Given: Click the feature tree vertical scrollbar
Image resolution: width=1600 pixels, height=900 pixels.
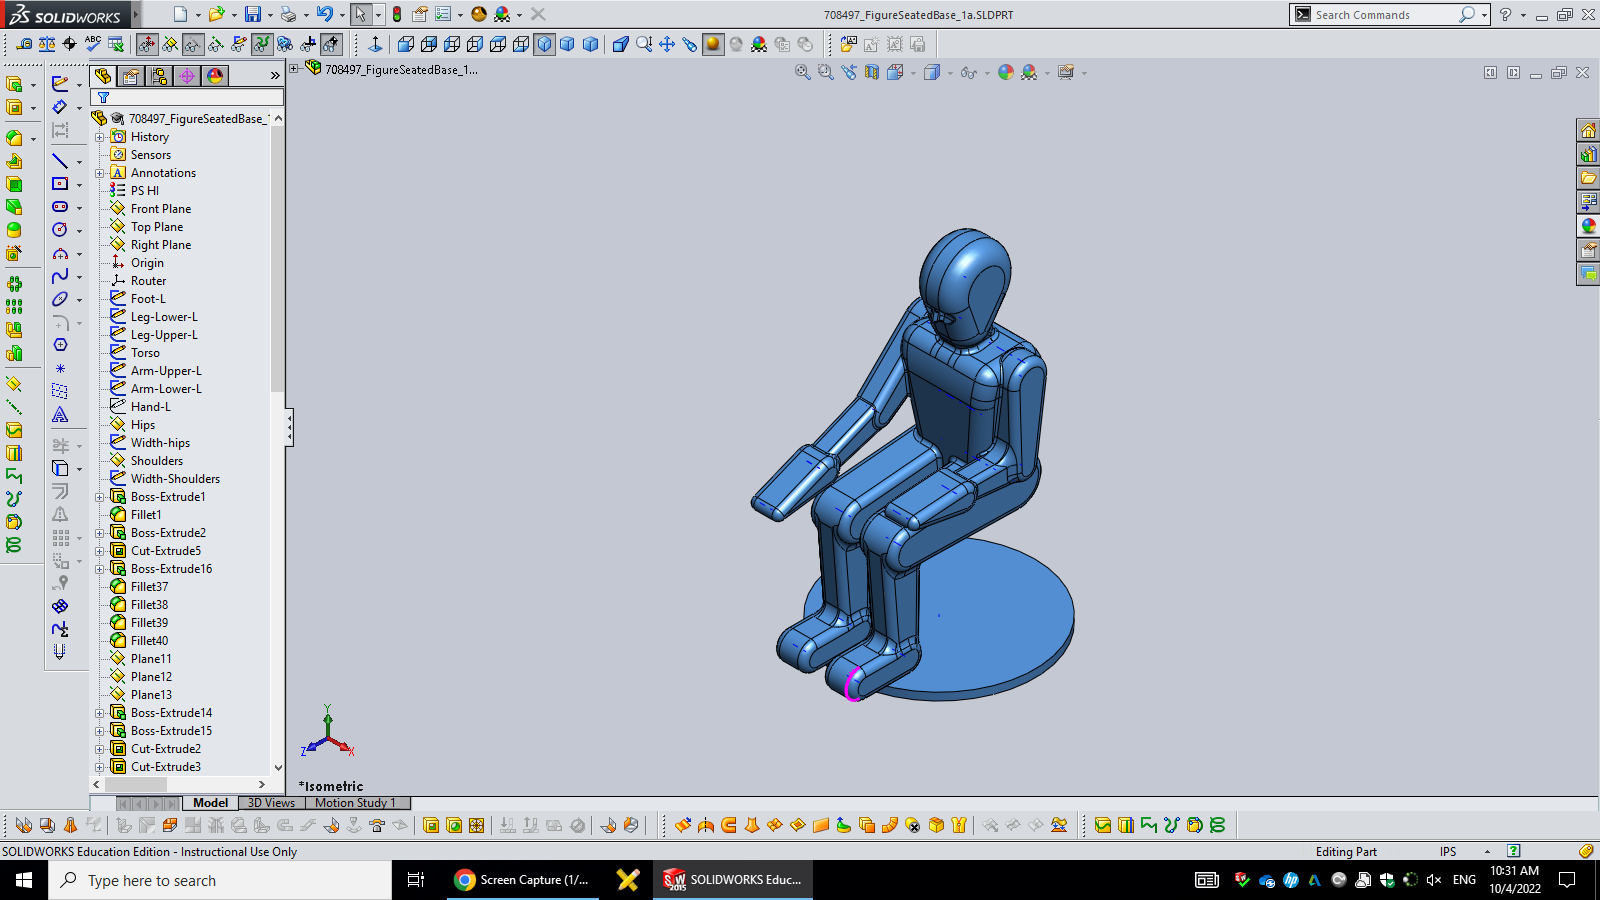Looking at the screenshot, I should [278, 442].
